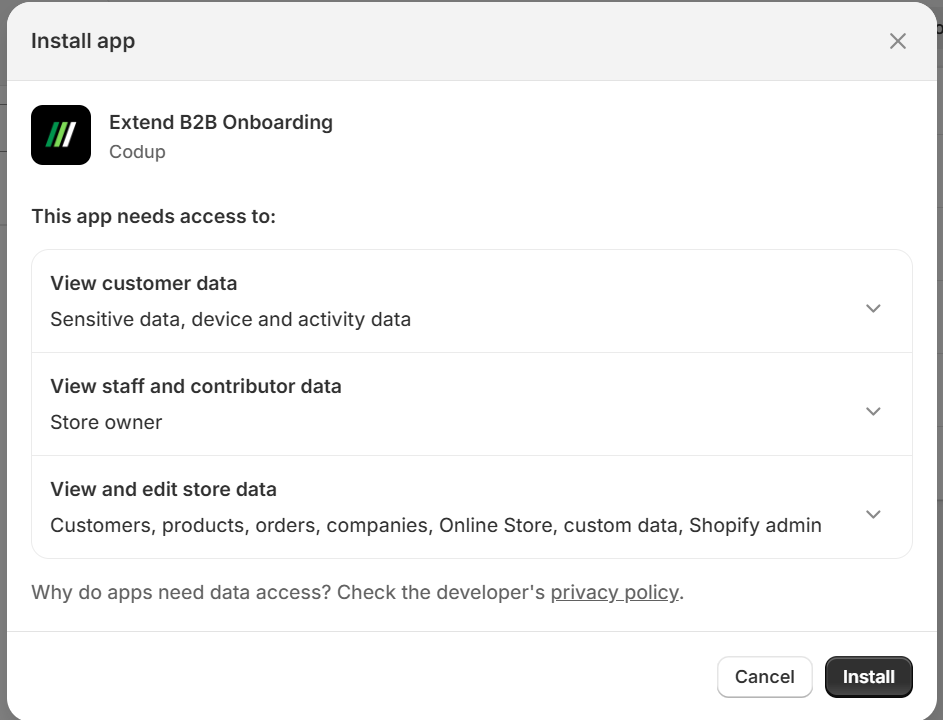
Task: Close the Install app dialog
Action: click(x=897, y=41)
